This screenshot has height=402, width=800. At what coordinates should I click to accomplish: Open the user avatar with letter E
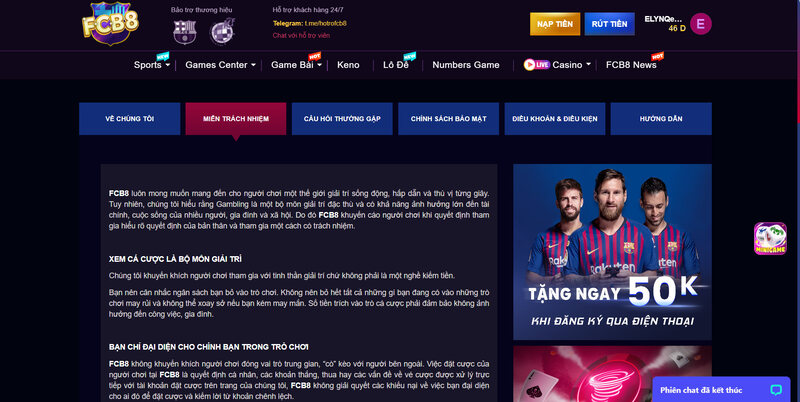pyautogui.click(x=701, y=23)
